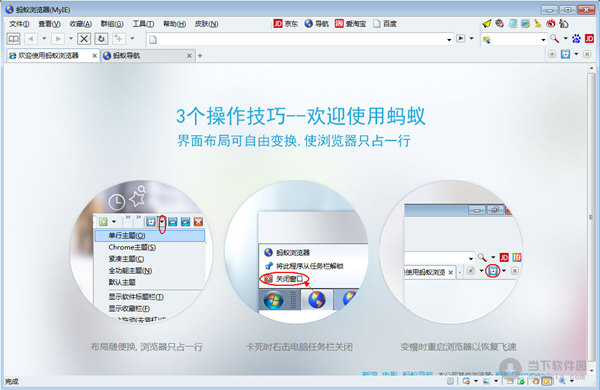
Task: Open the 京东 bookmark link
Action: 286,24
